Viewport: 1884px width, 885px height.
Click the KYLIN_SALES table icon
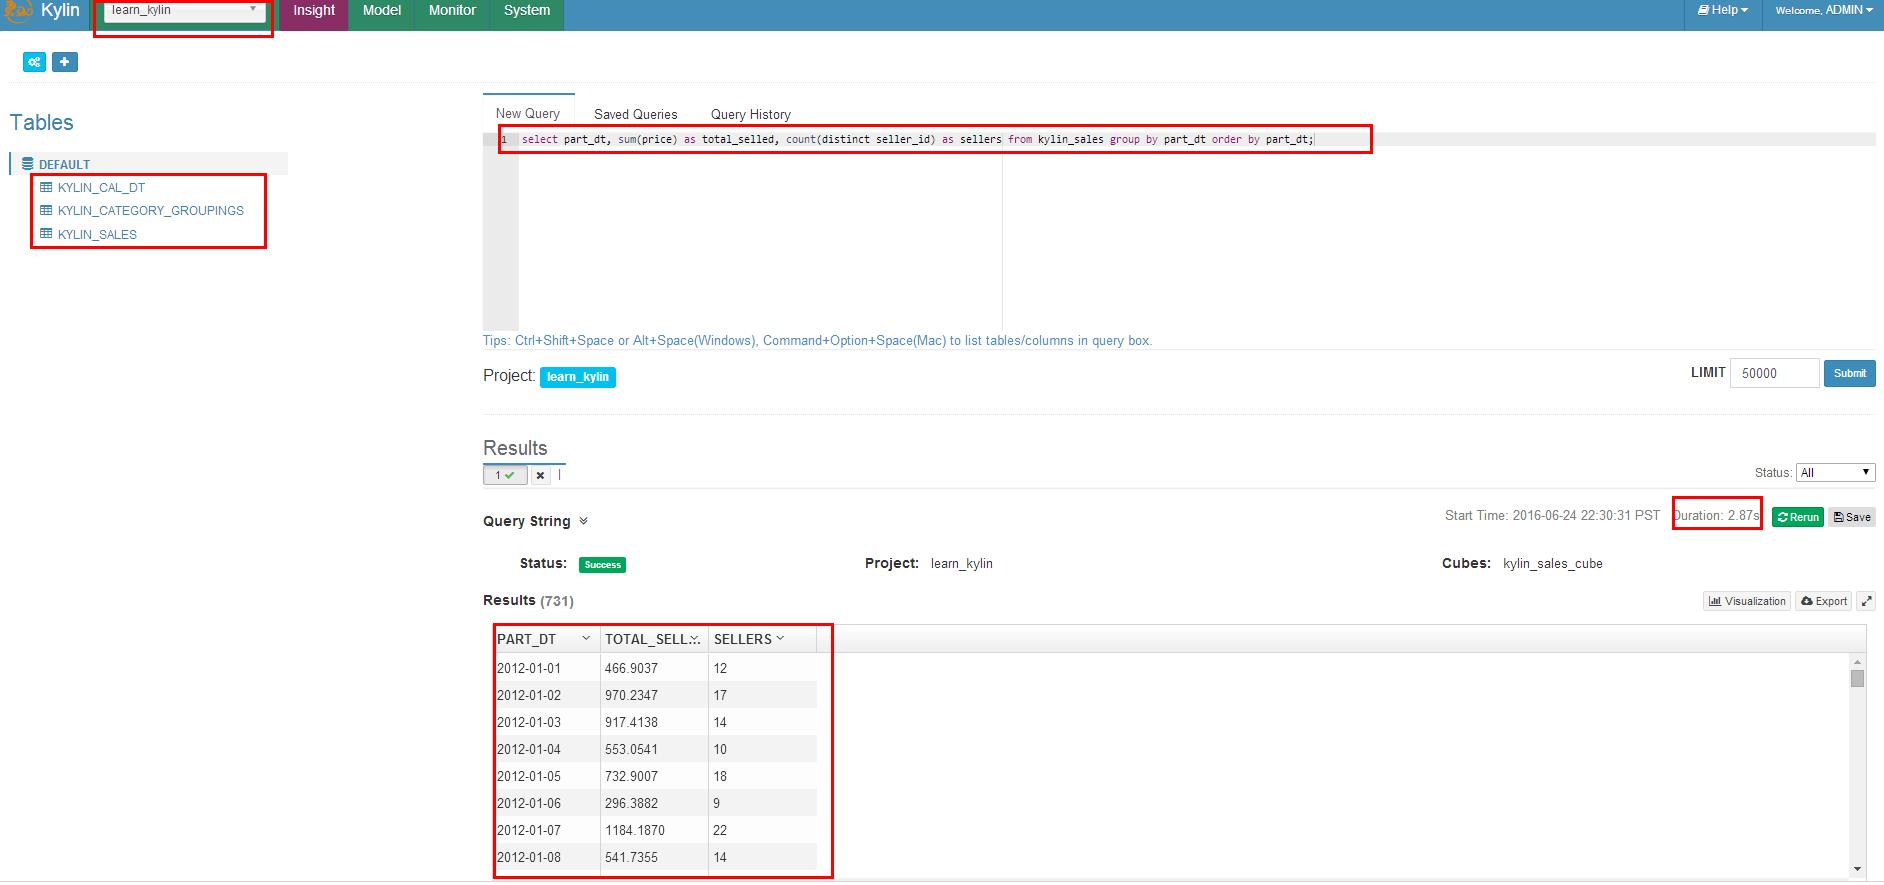click(x=46, y=234)
